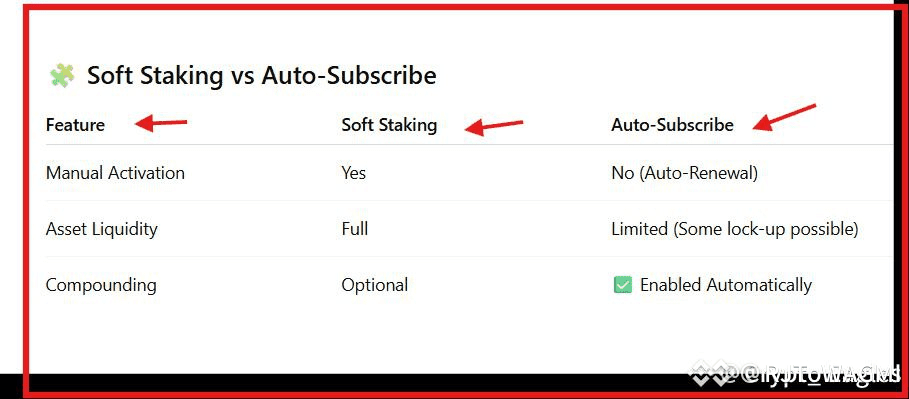Click the Feature column header
This screenshot has width=909, height=399.
click(x=75, y=125)
